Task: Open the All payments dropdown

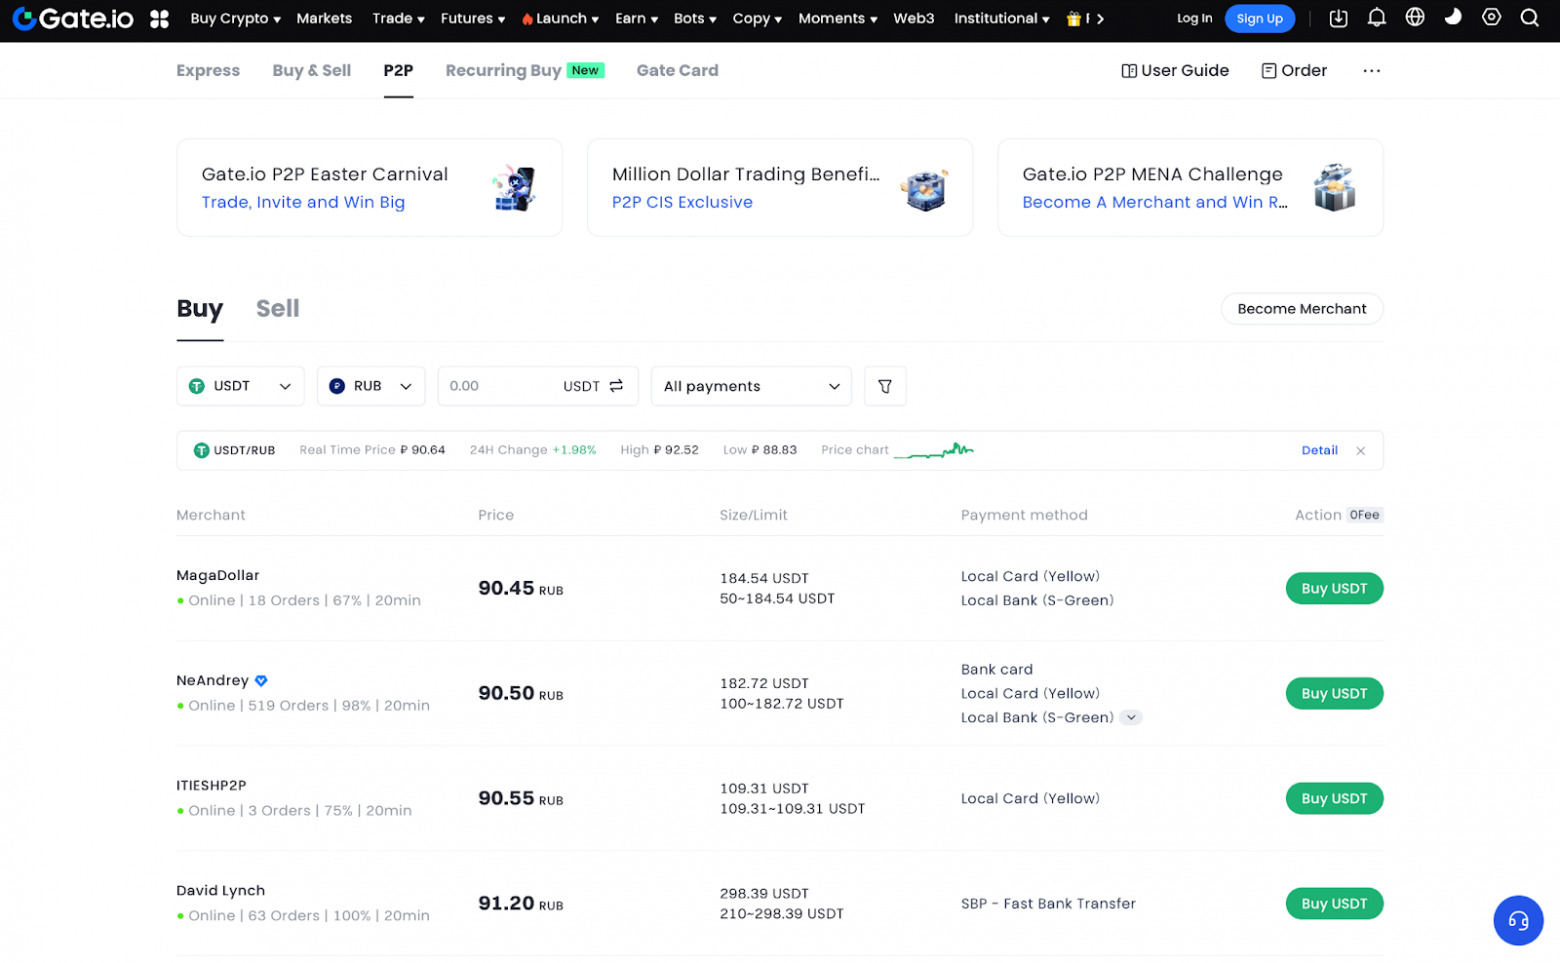Action: [x=751, y=386]
